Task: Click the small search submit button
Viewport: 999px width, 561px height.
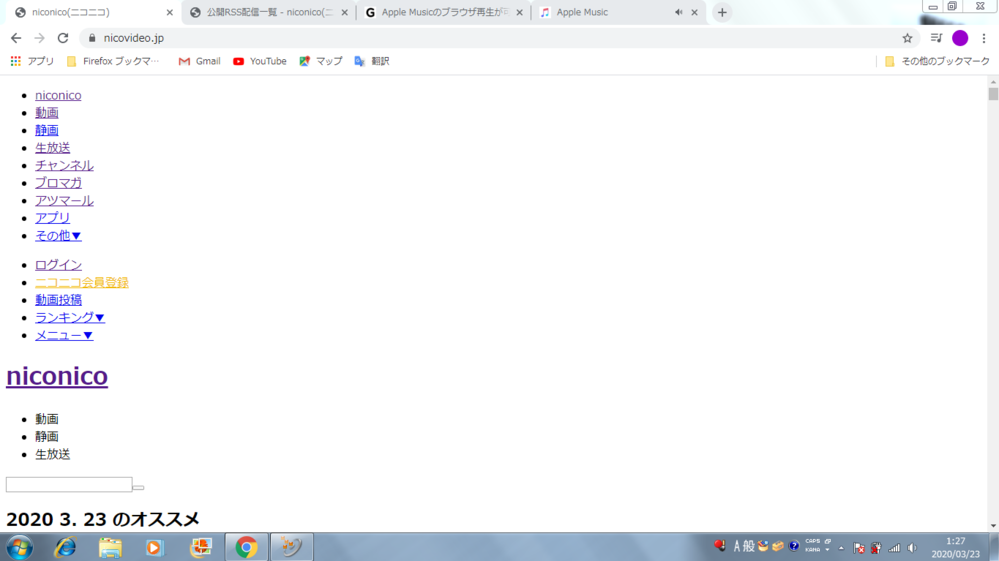Action: pos(138,487)
